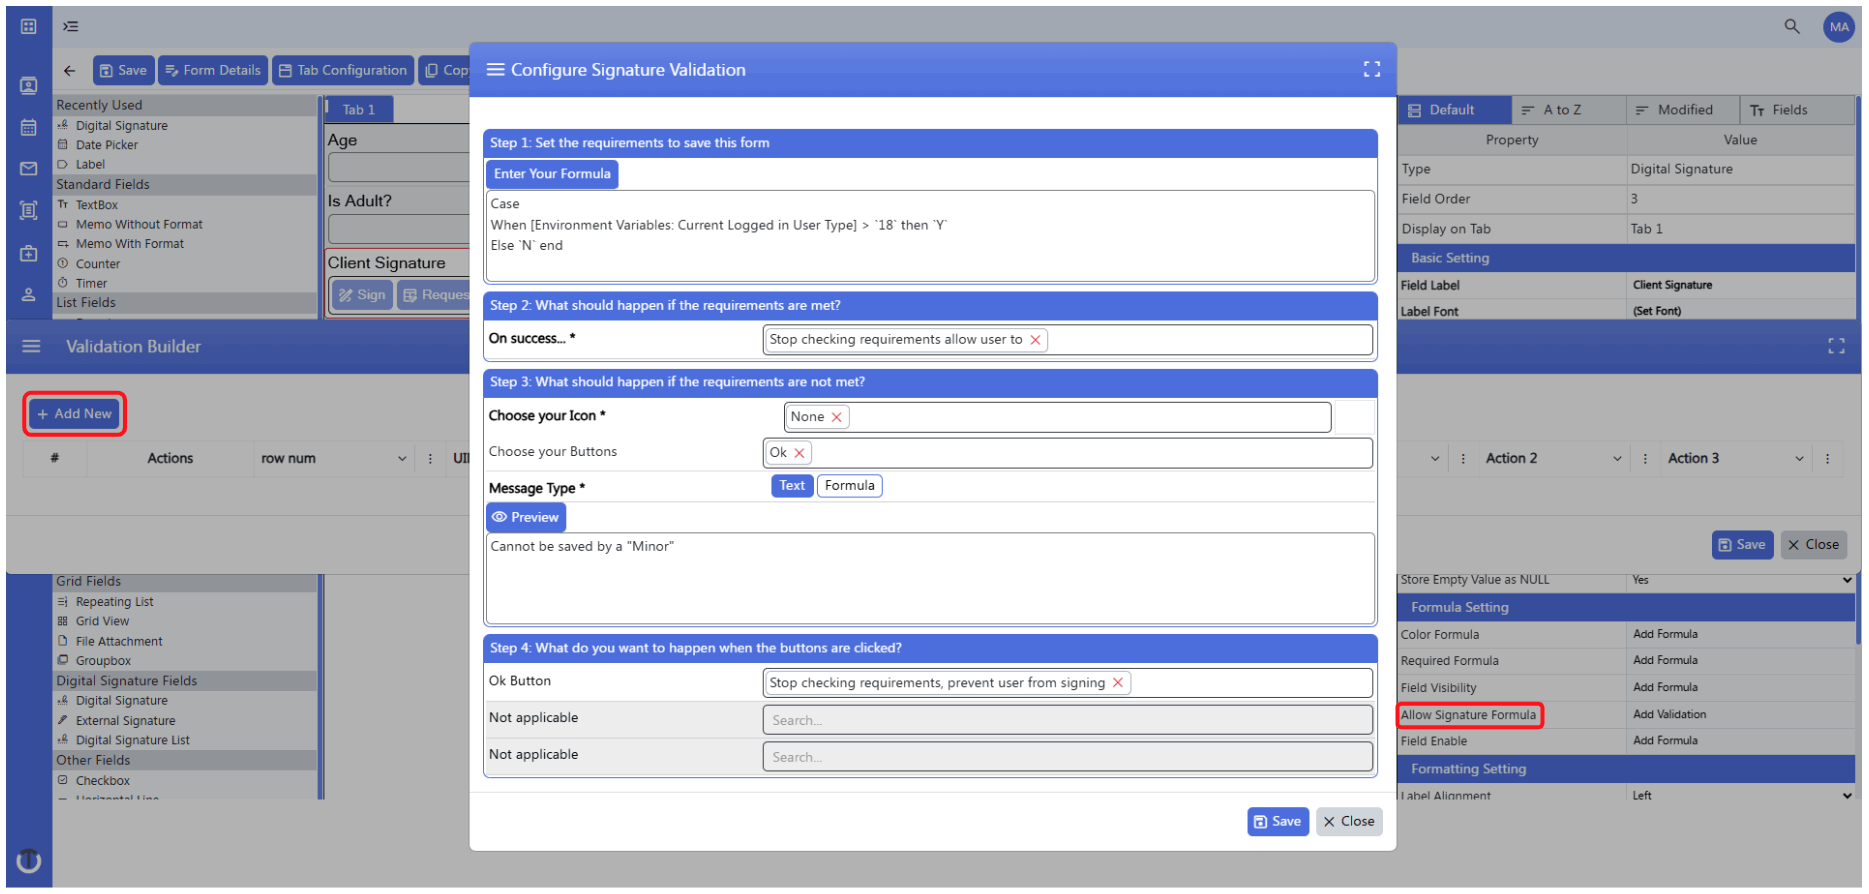Select Formula message type
Screen dimensions: 1869x894
[x=850, y=486]
